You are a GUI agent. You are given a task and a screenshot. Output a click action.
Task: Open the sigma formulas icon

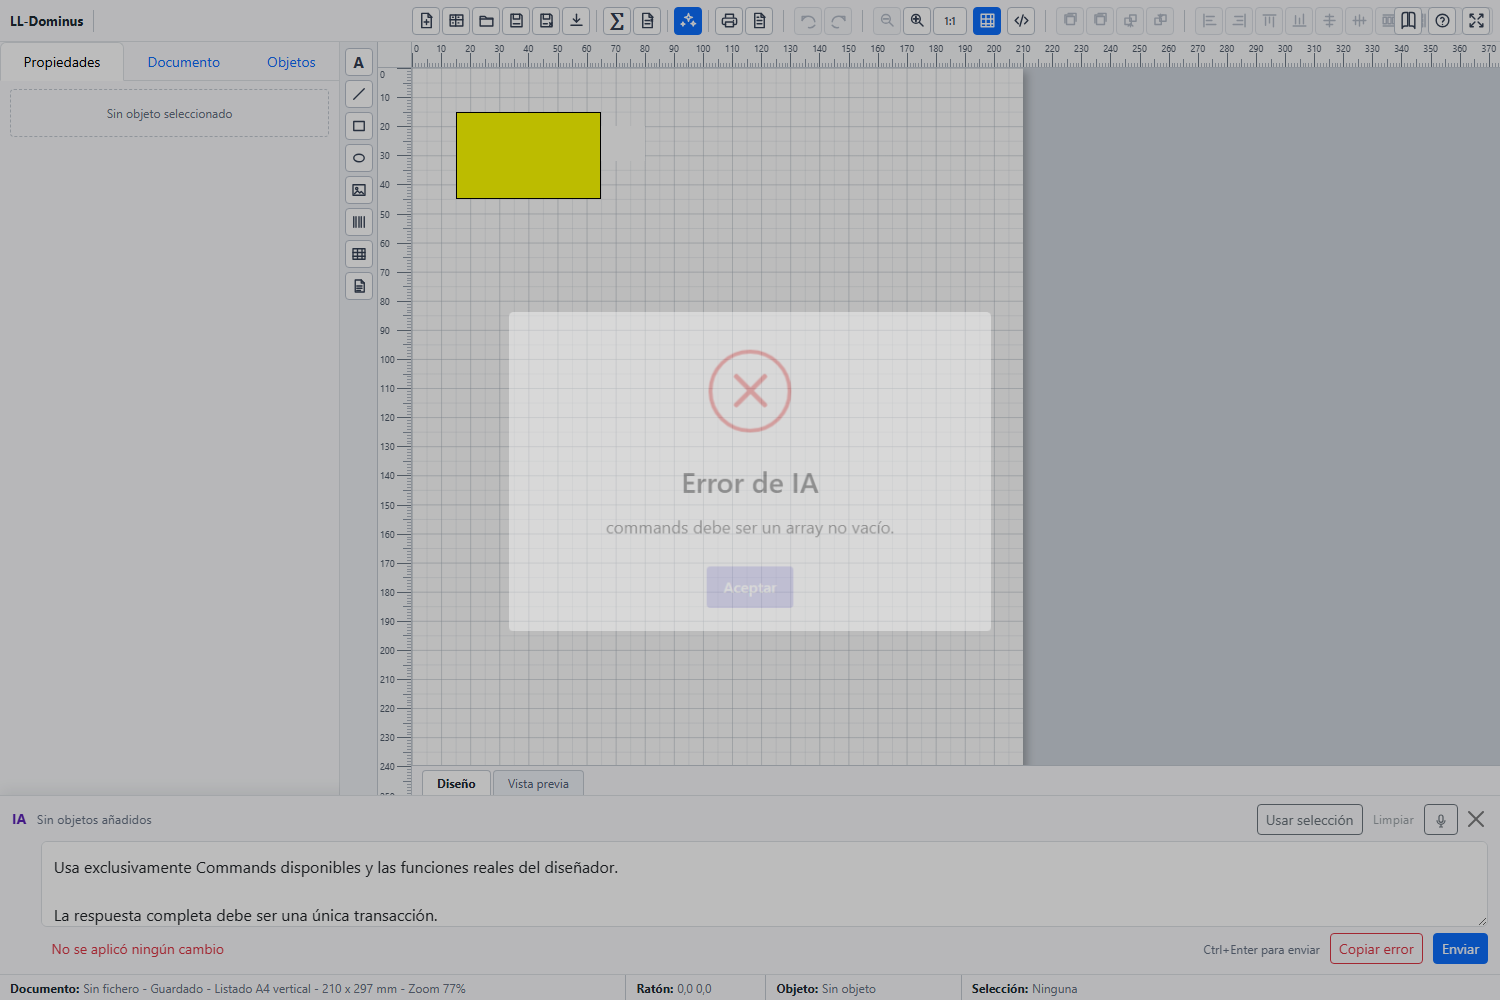click(617, 21)
